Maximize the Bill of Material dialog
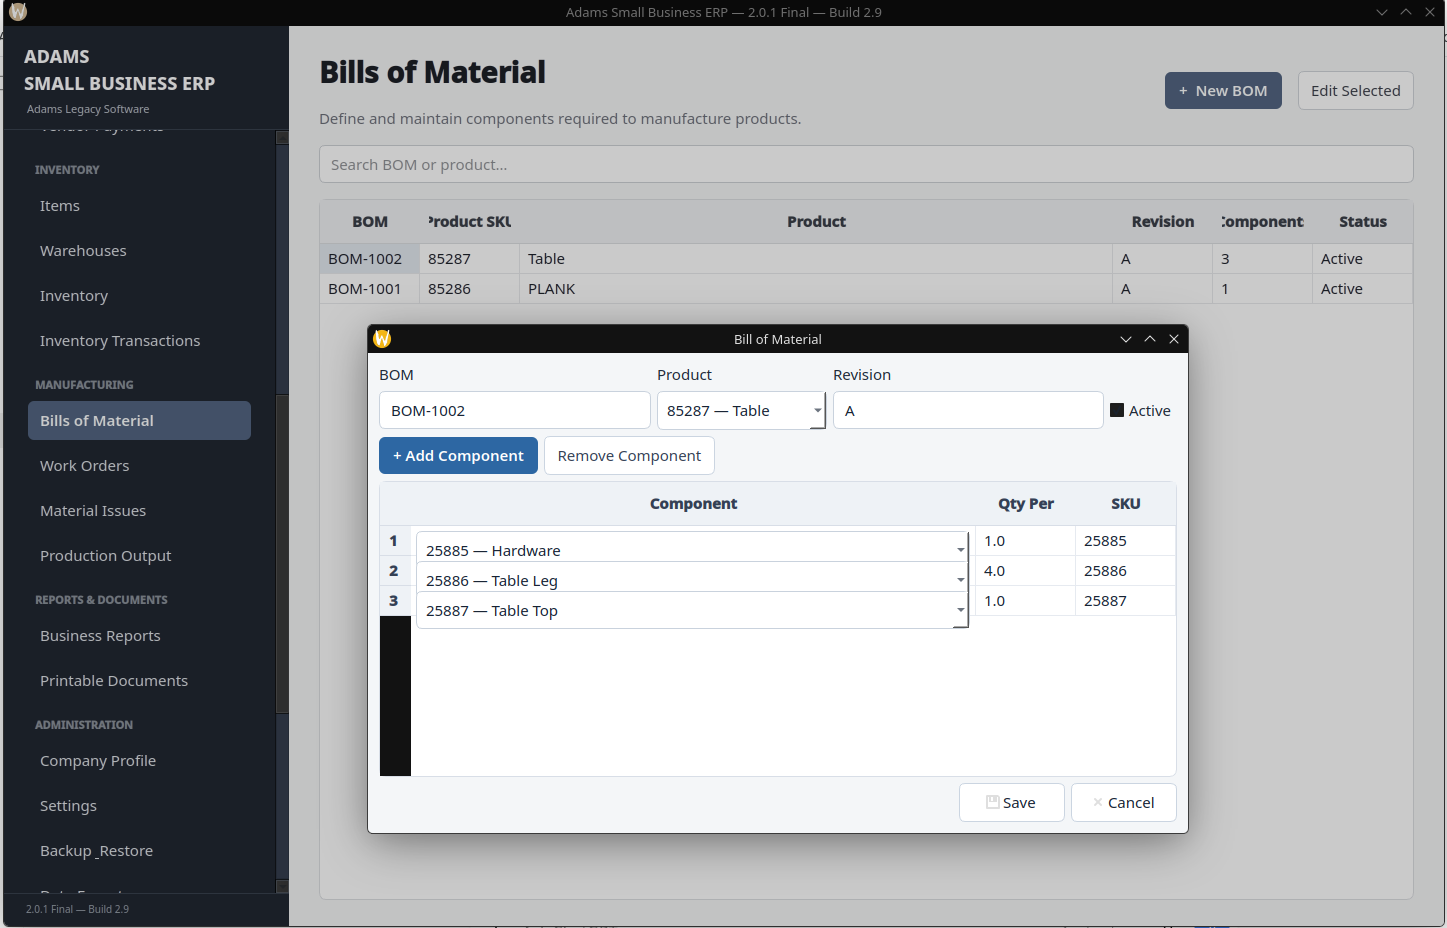Image resolution: width=1447 pixels, height=928 pixels. point(1150,339)
